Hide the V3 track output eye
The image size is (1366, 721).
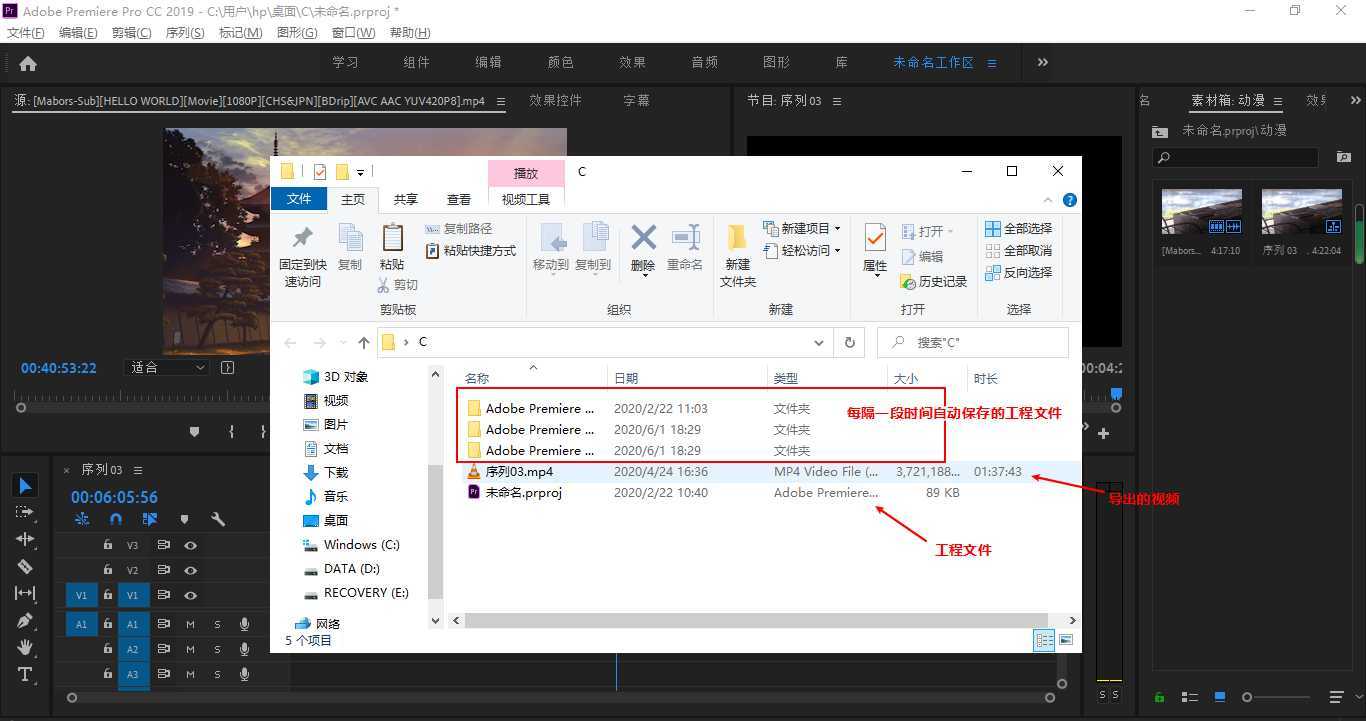190,545
